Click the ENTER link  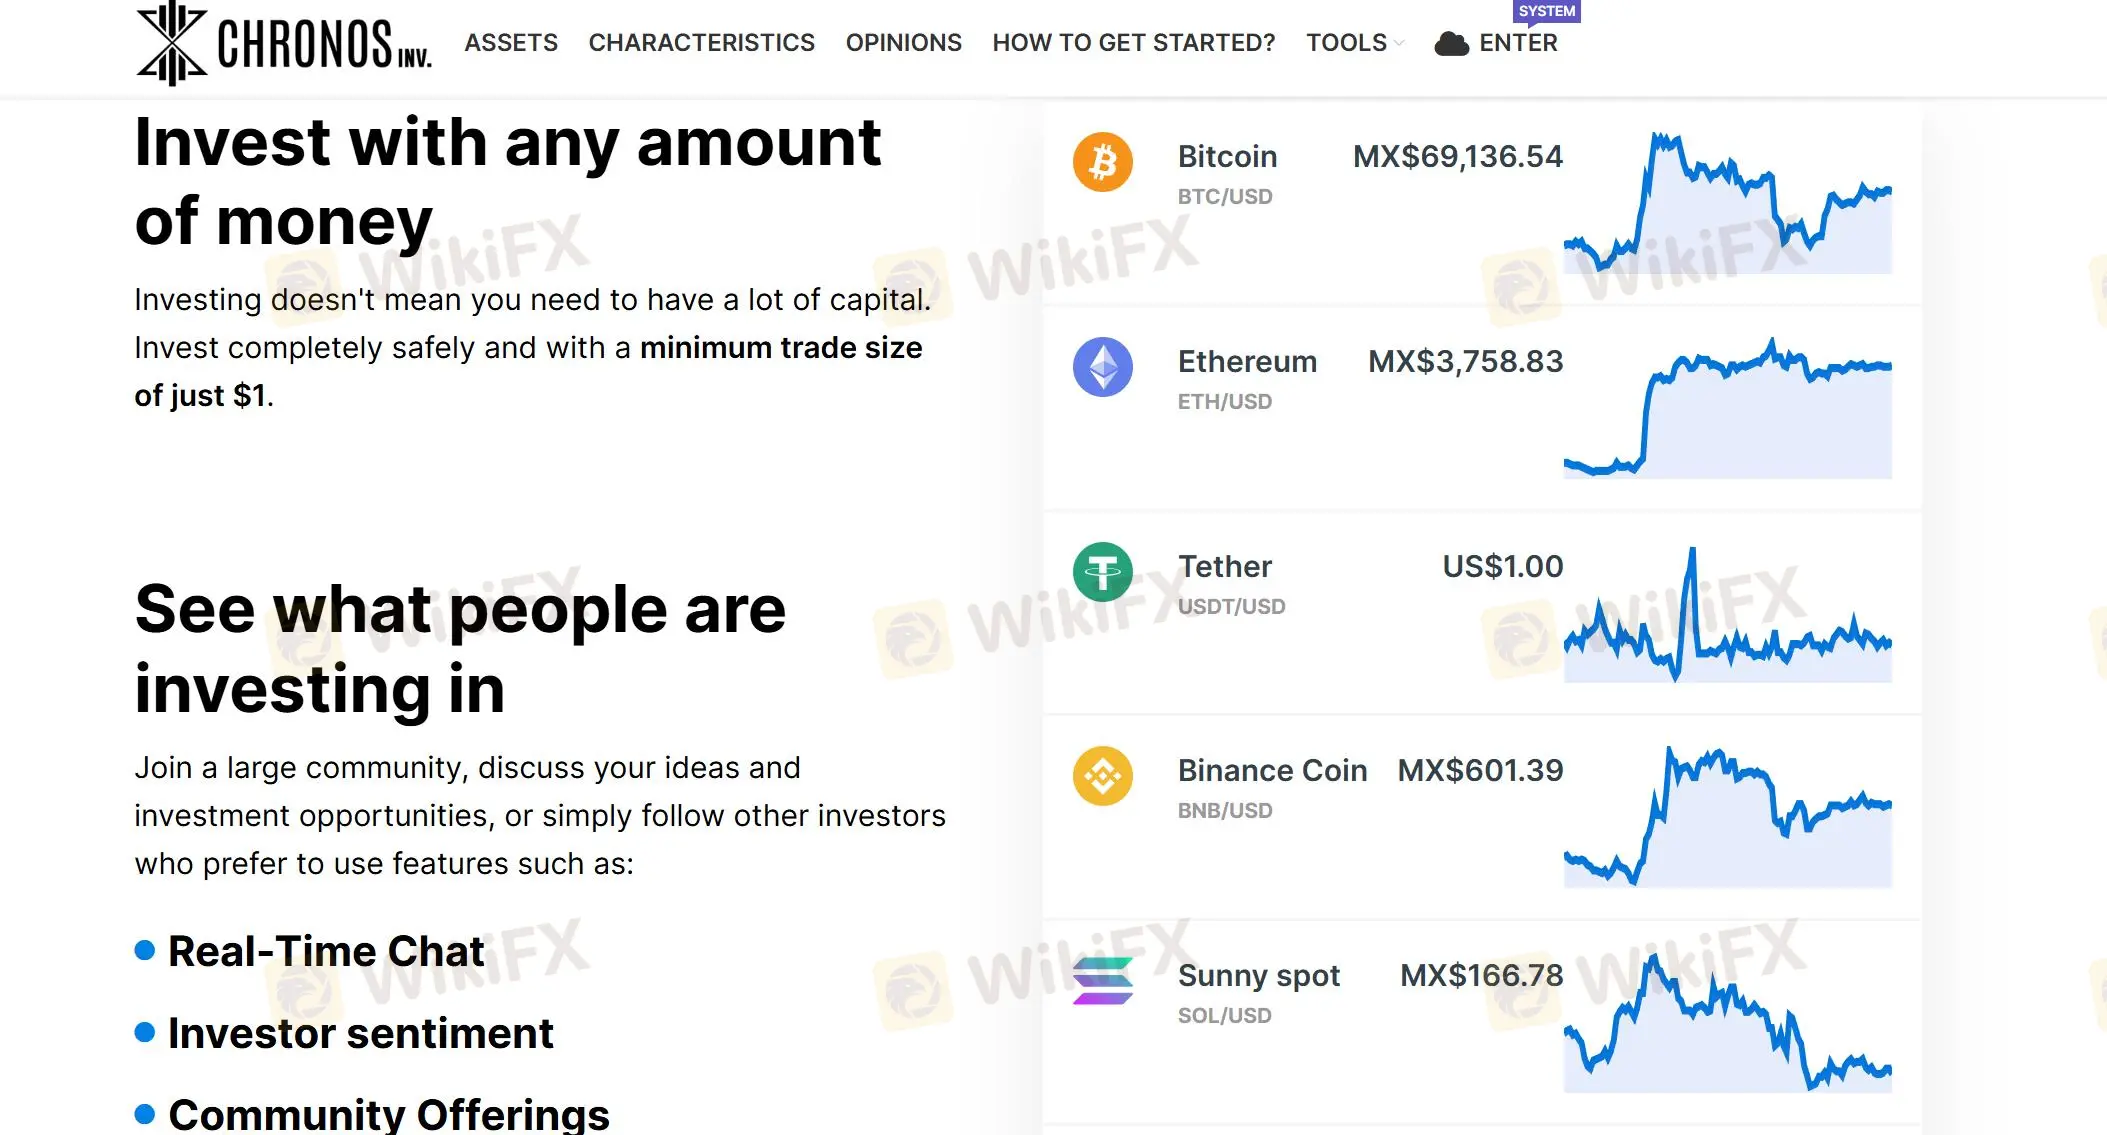point(1518,43)
